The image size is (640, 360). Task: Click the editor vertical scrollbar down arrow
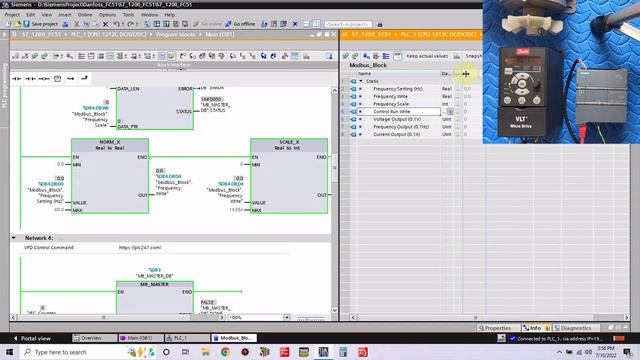coord(334,310)
